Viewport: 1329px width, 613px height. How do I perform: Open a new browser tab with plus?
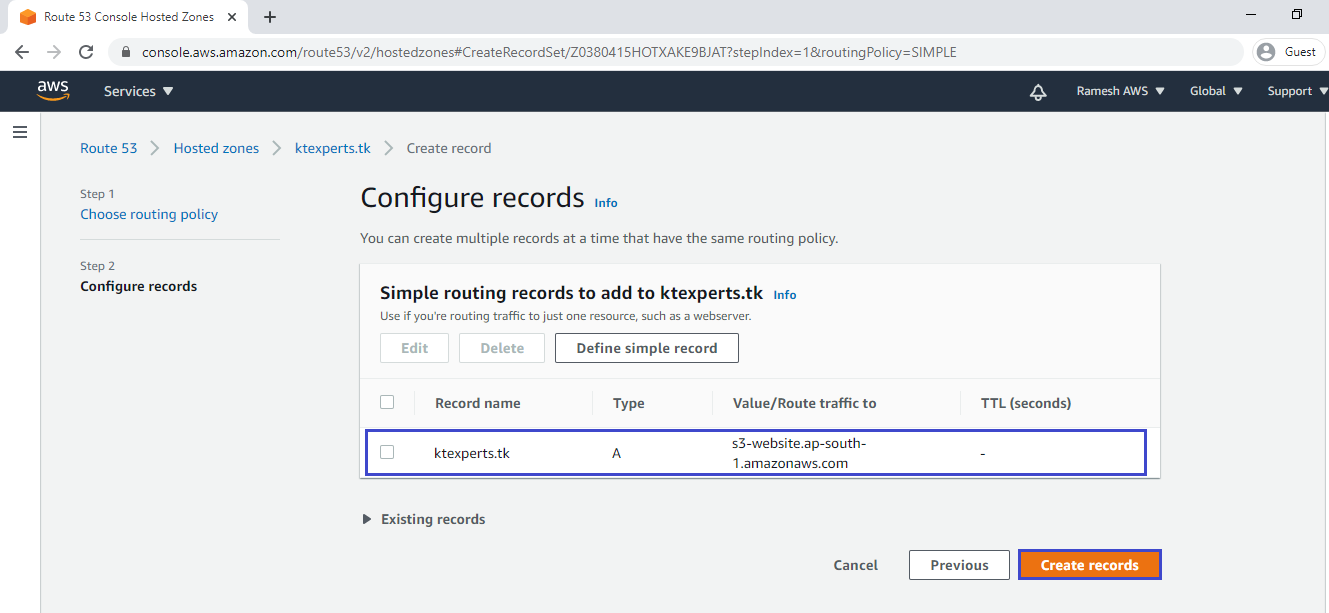(x=270, y=17)
